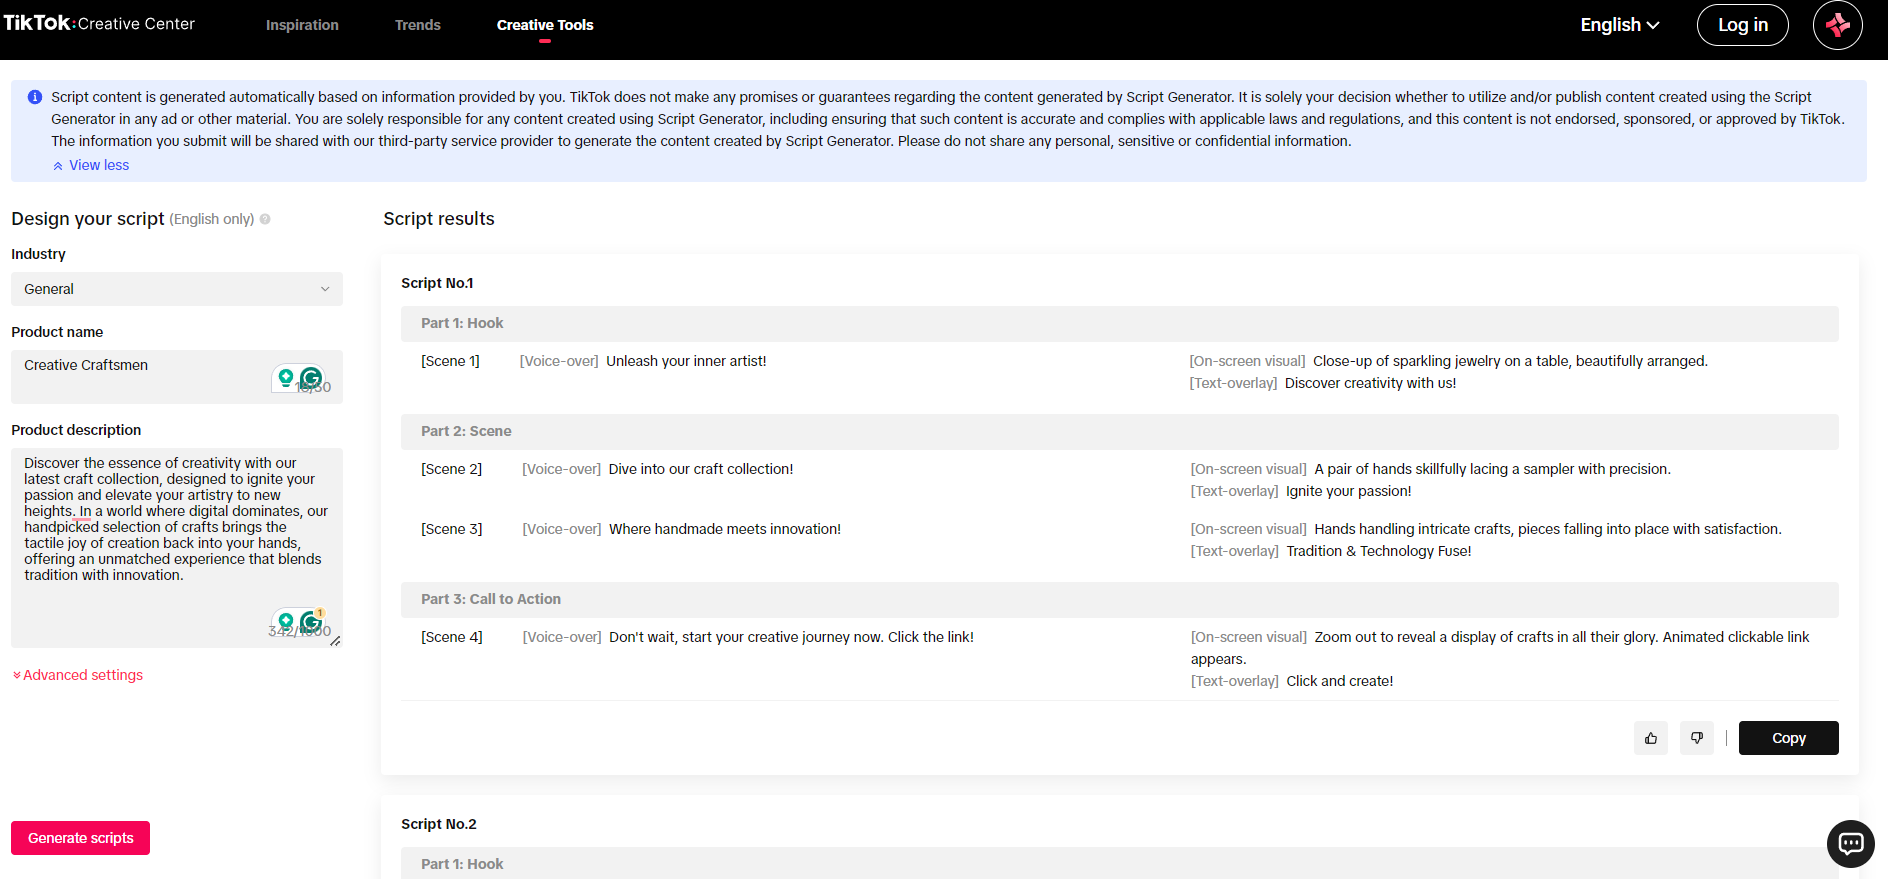Click into the Product name input field
The width and height of the screenshot is (1888, 880).
(x=140, y=366)
